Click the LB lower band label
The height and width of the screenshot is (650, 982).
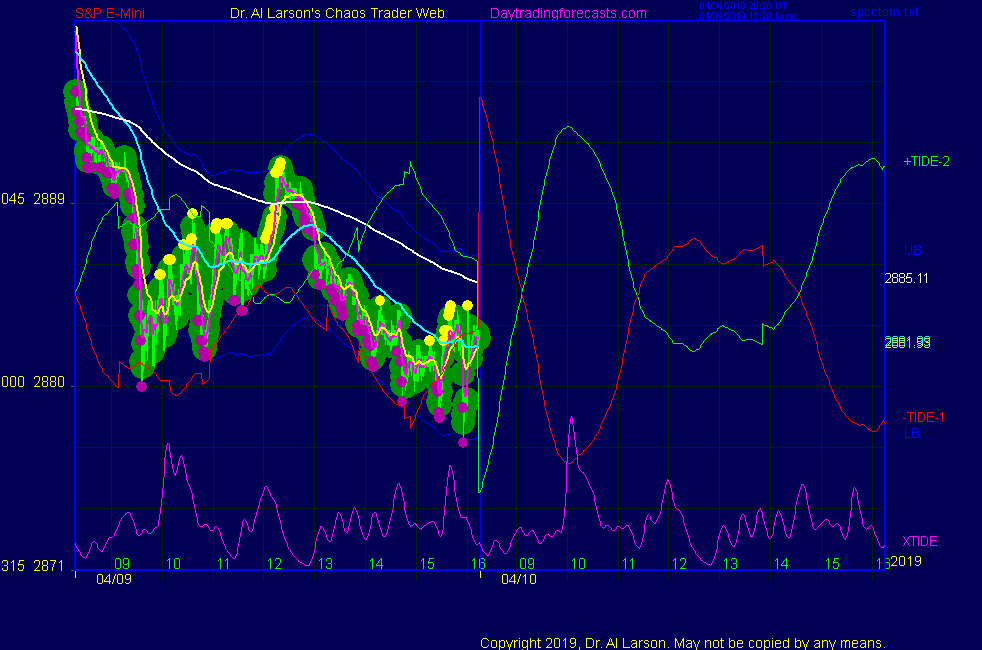click(x=911, y=433)
